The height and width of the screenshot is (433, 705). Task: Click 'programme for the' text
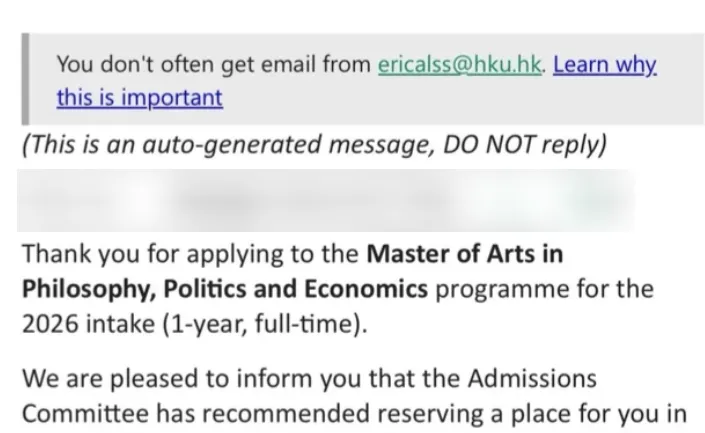pos(544,290)
